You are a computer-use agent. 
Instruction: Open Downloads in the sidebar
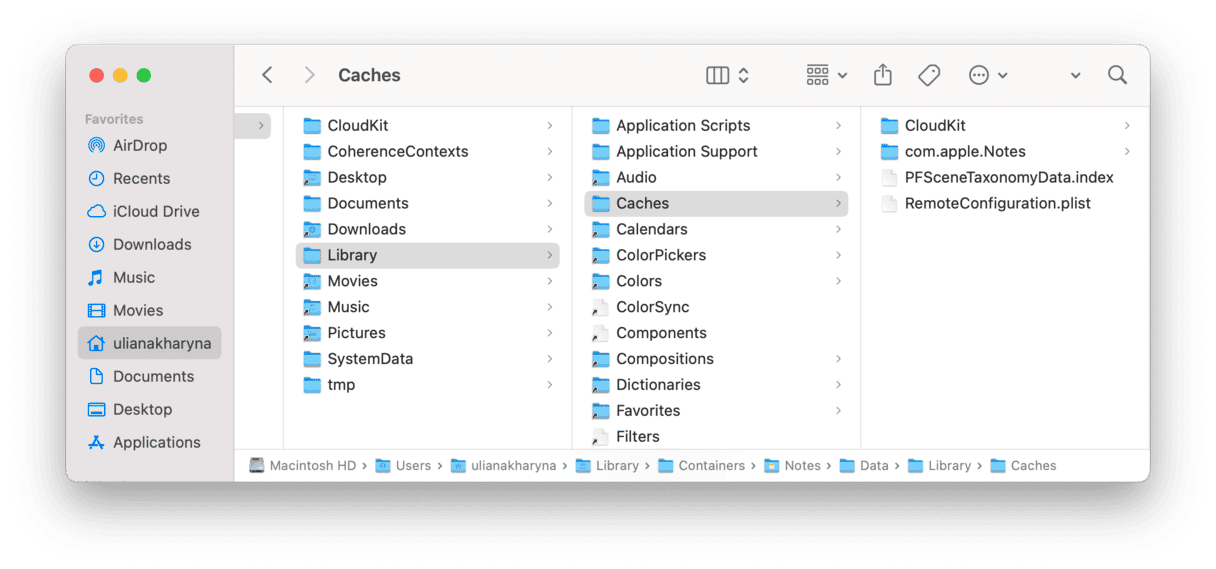tap(151, 244)
